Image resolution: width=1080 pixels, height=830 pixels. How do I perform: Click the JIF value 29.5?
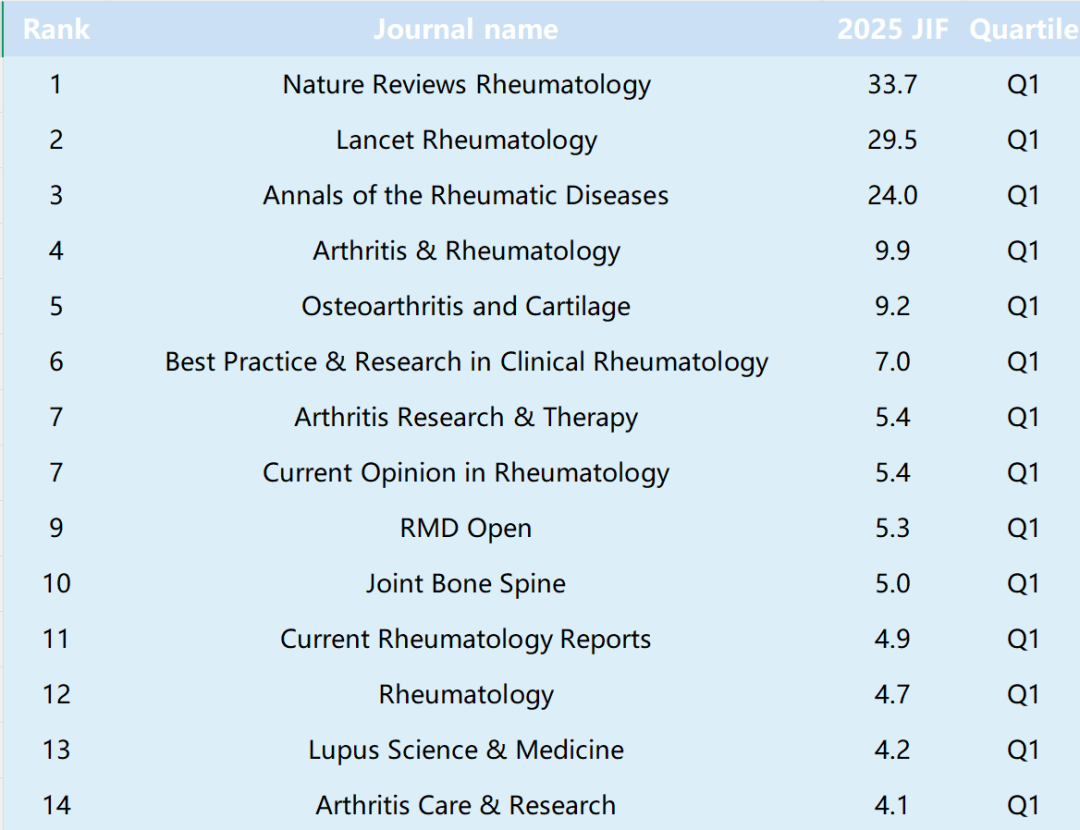pos(893,140)
